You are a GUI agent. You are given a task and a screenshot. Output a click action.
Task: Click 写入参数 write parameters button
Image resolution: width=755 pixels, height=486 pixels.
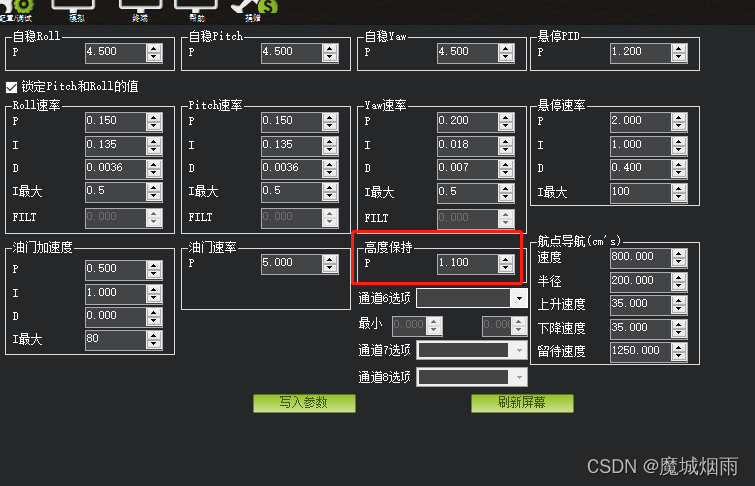pyautogui.click(x=304, y=403)
